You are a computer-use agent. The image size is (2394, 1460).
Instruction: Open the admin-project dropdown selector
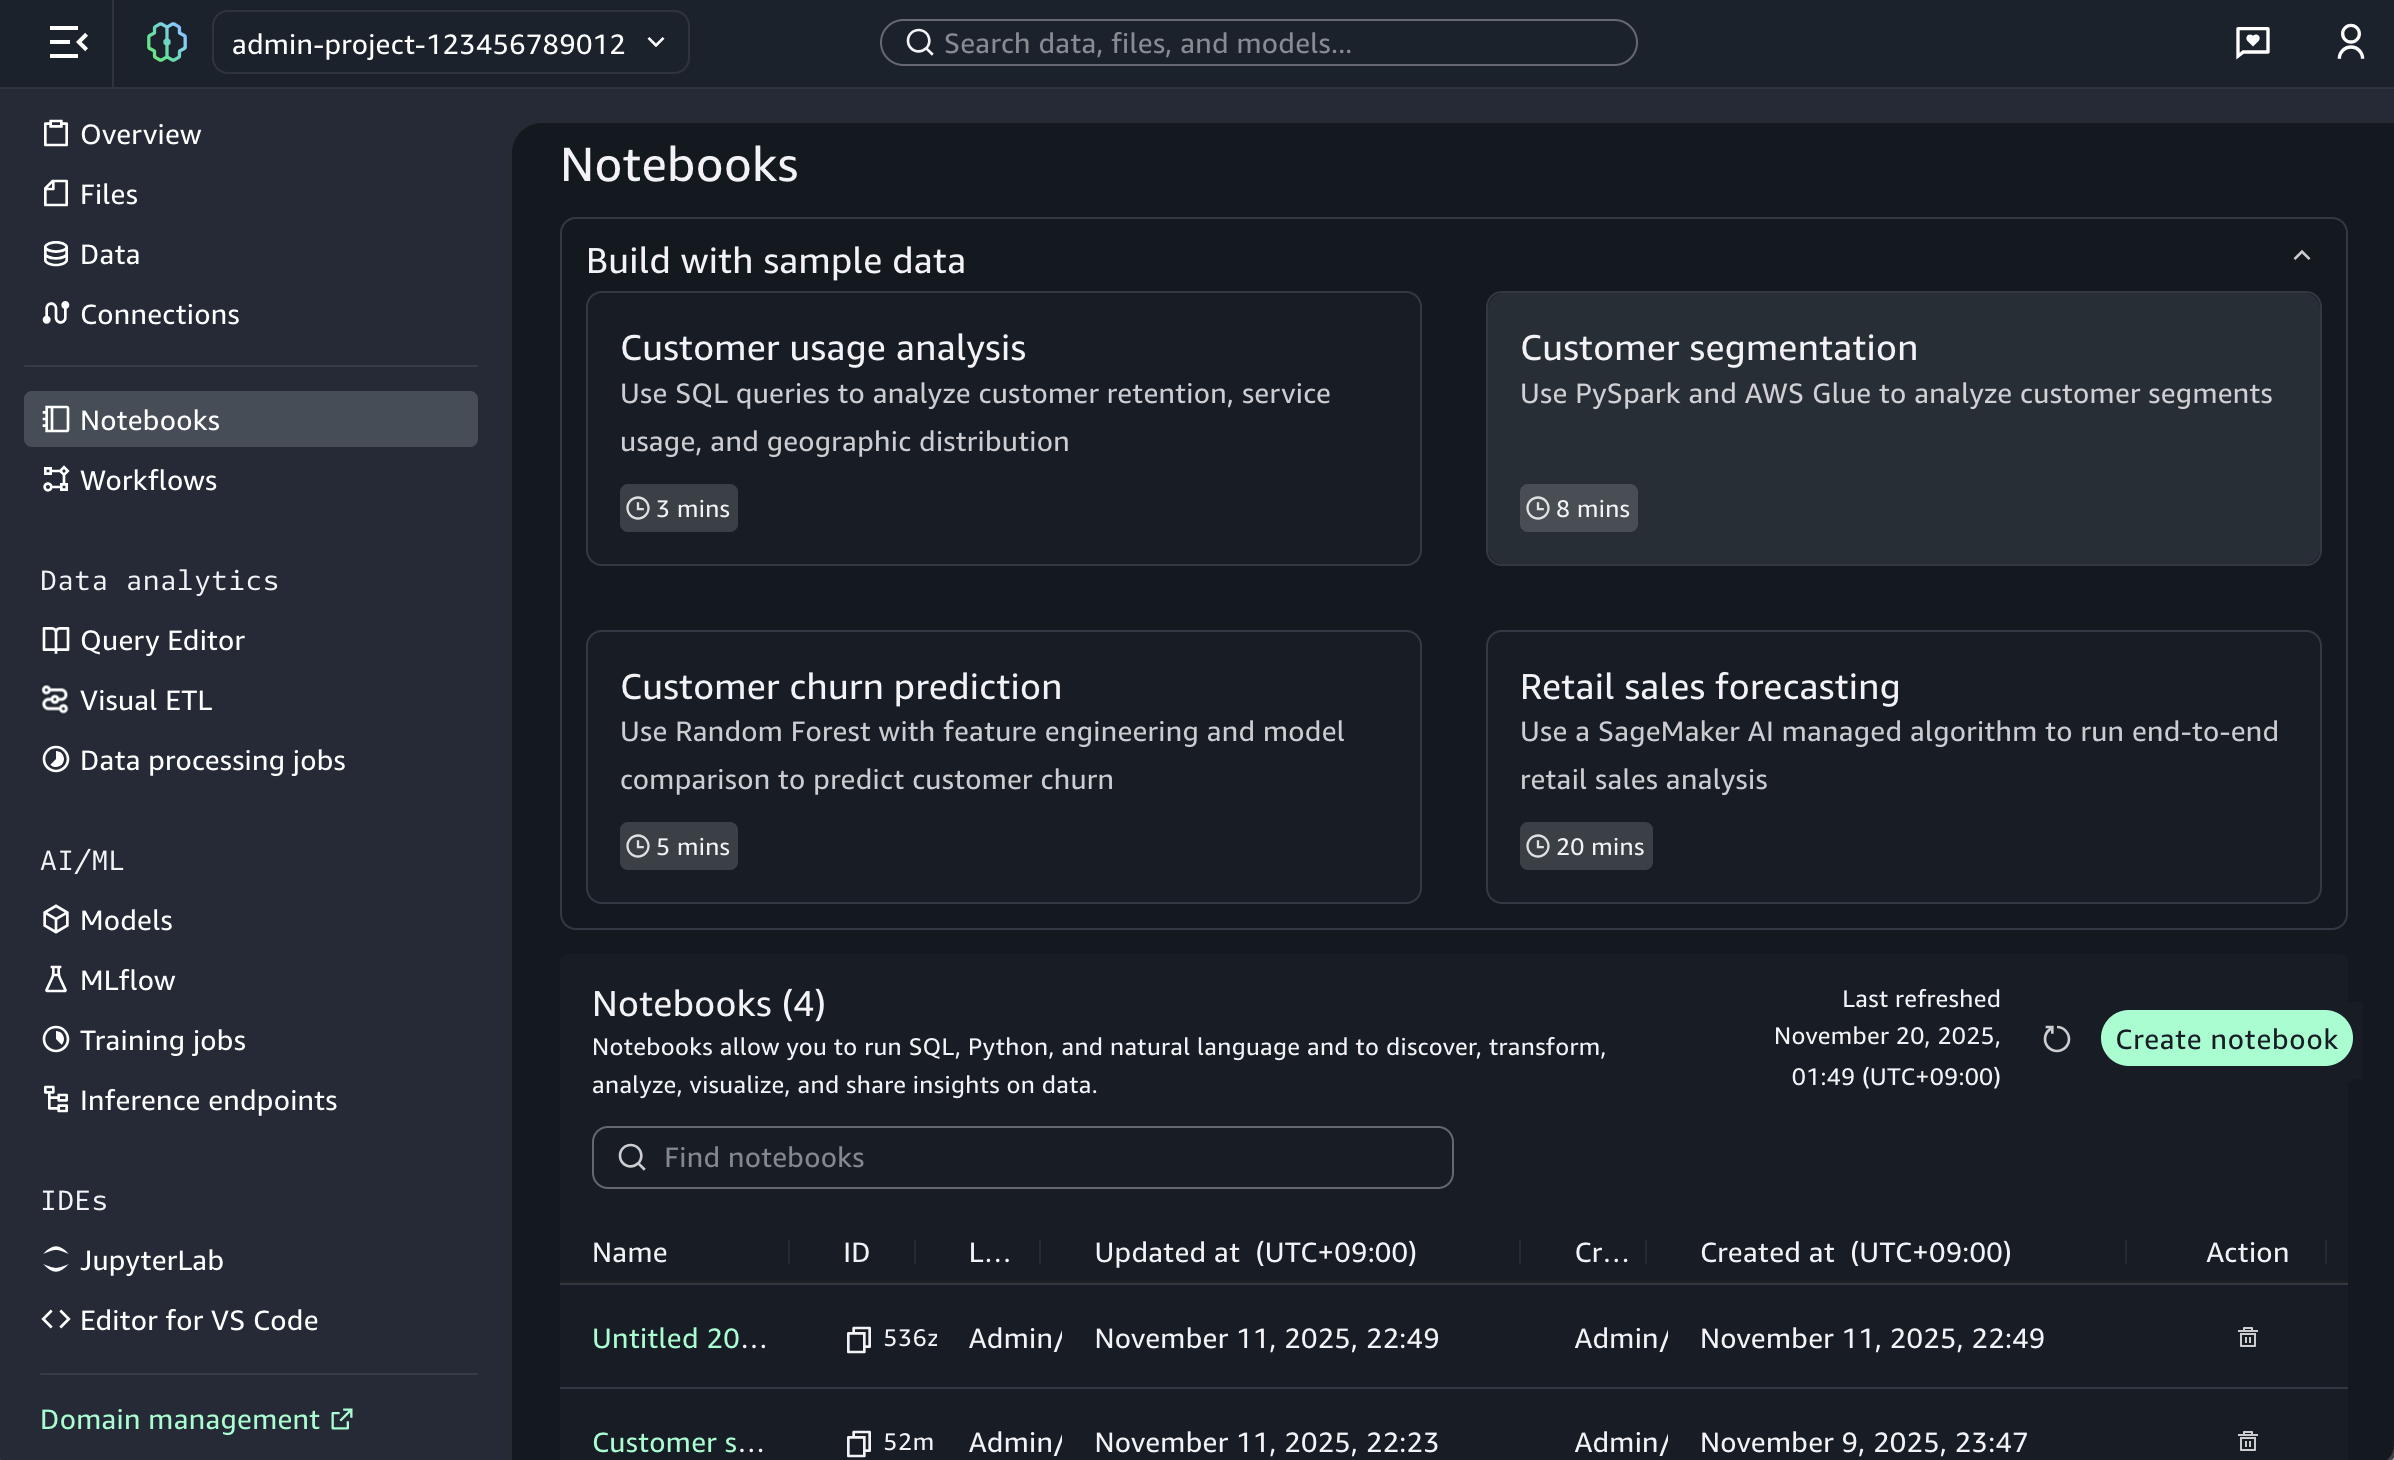tap(450, 43)
